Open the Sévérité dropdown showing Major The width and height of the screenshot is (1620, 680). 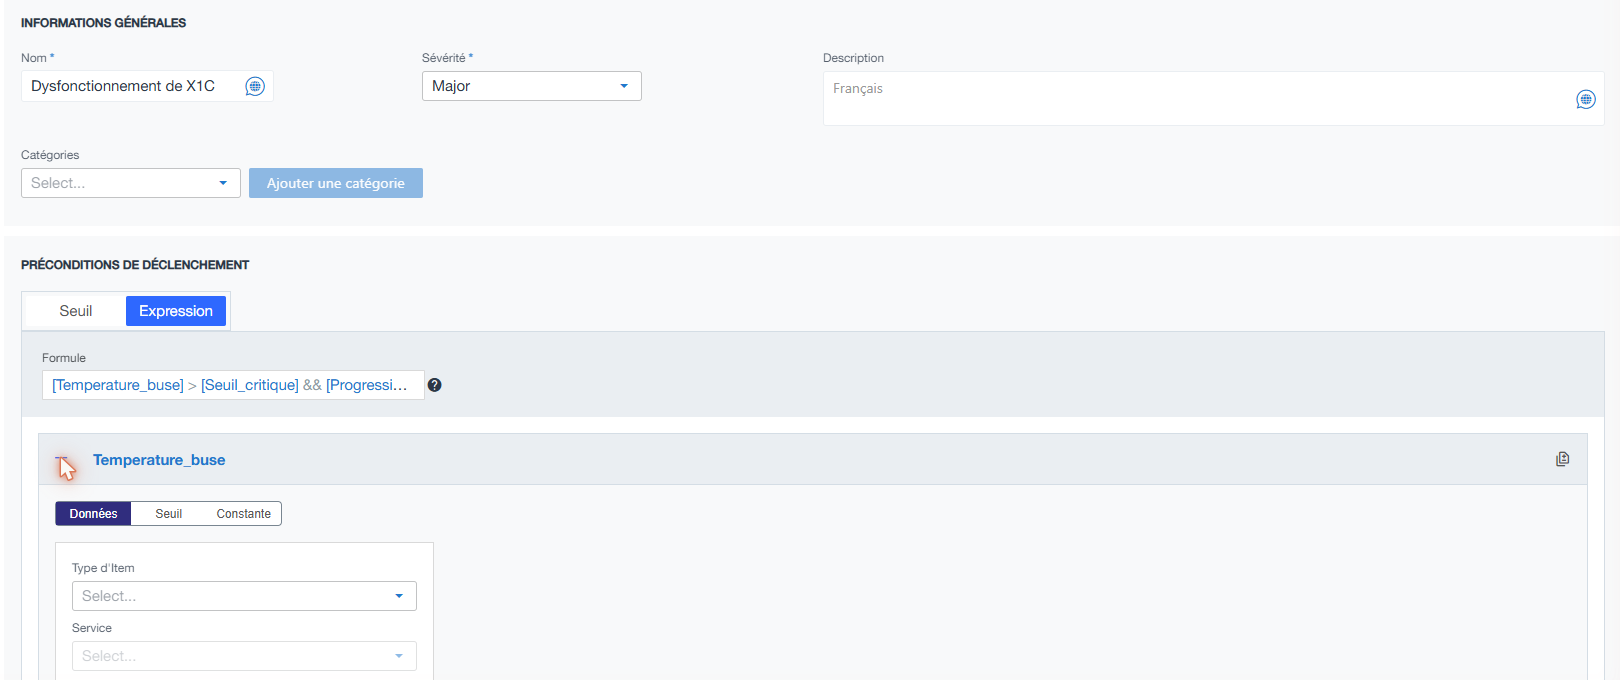pos(532,86)
